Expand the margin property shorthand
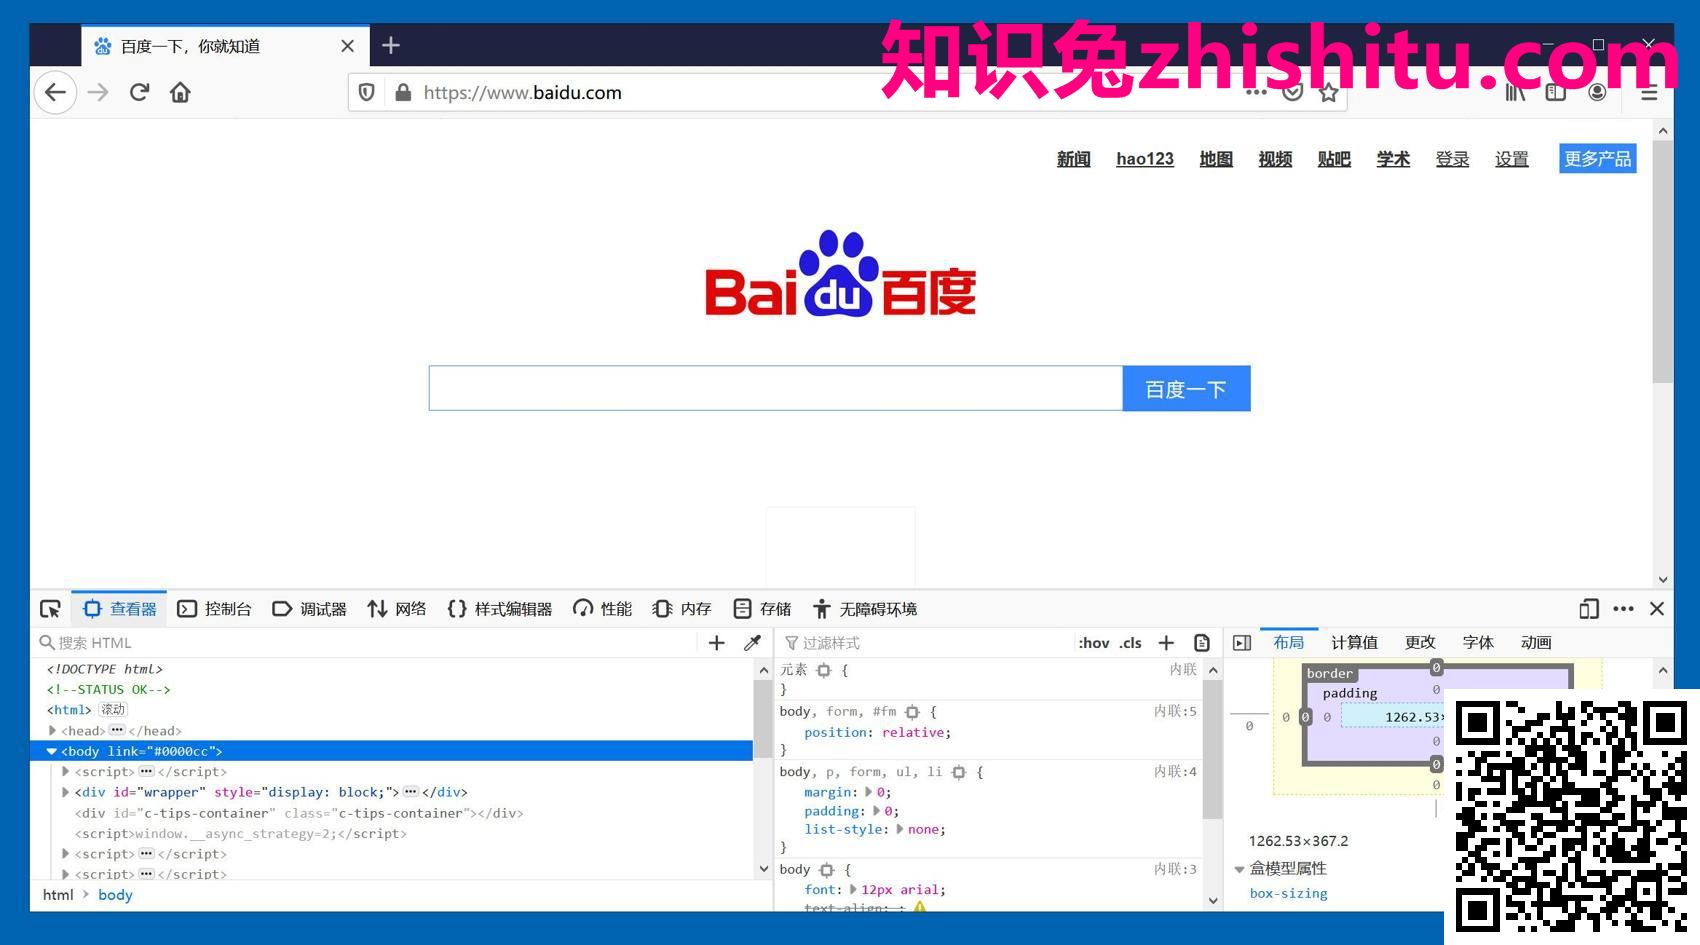The image size is (1700, 945). [x=868, y=792]
